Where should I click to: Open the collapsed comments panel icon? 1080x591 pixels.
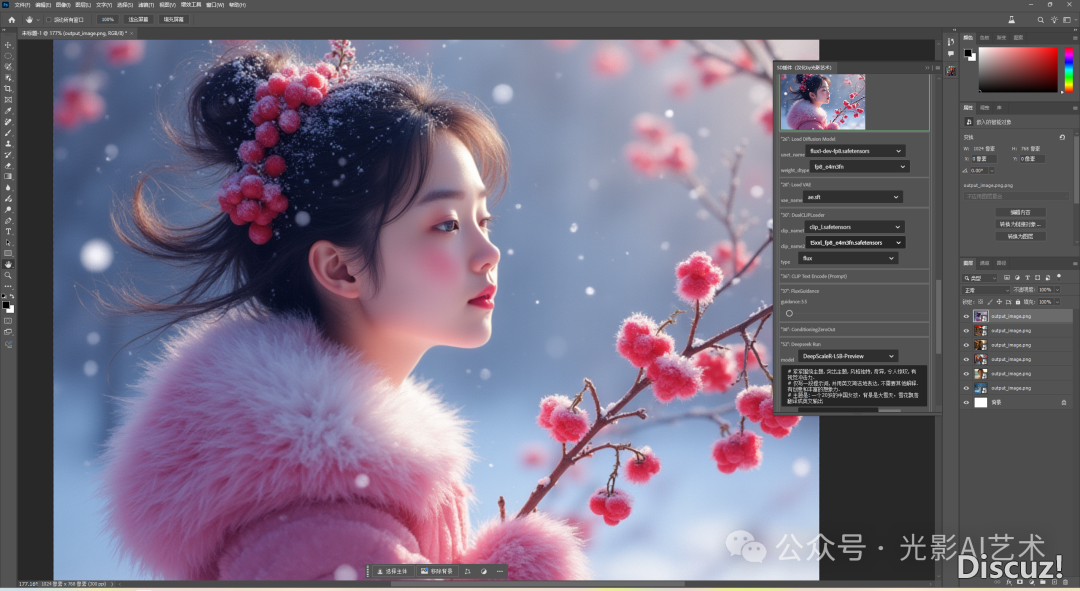[951, 54]
